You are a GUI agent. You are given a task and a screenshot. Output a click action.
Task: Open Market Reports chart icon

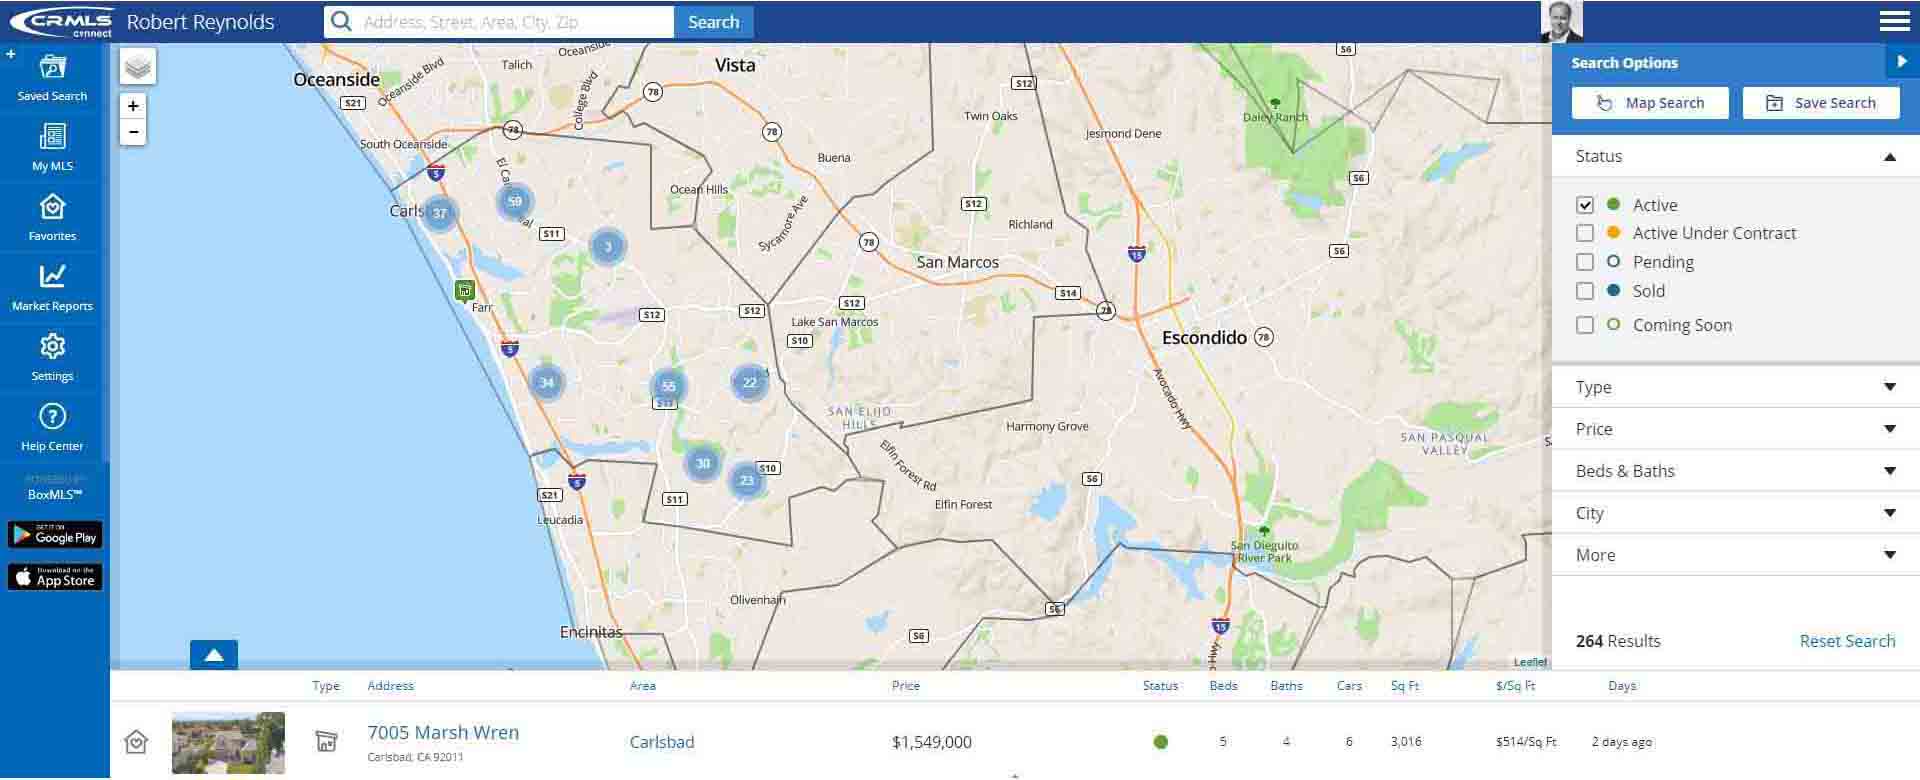52,278
